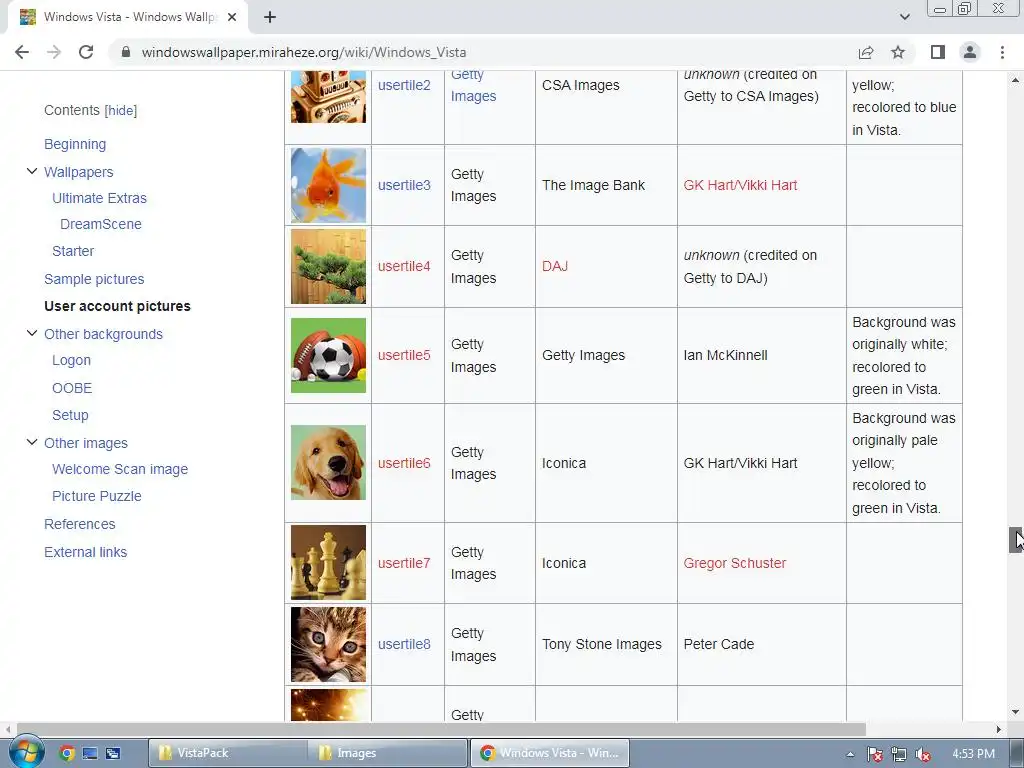This screenshot has width=1024, height=768.
Task: Go to Logon section
Action: pos(71,360)
